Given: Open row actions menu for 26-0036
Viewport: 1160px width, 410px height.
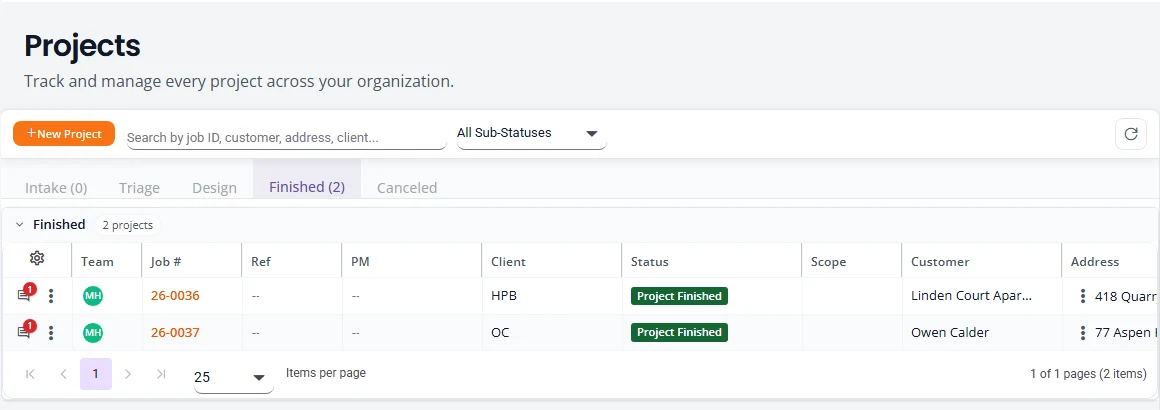Looking at the screenshot, I should click(x=51, y=296).
